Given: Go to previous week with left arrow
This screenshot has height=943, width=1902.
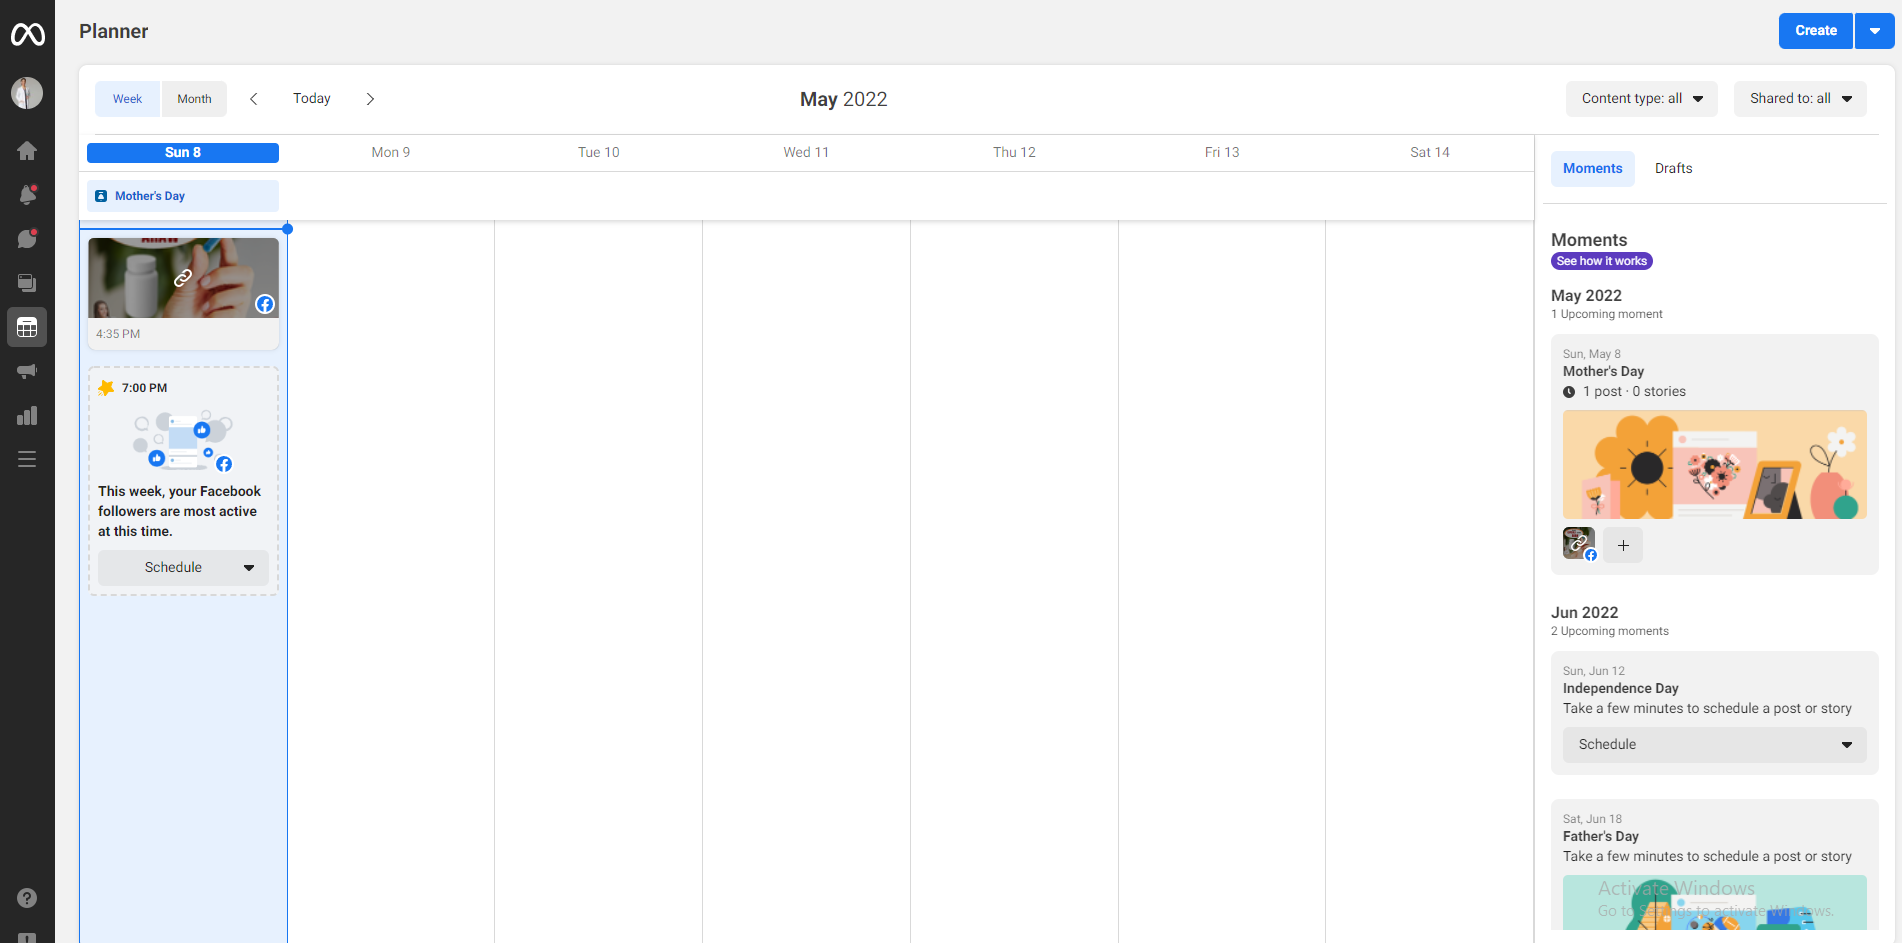Looking at the screenshot, I should point(254,99).
